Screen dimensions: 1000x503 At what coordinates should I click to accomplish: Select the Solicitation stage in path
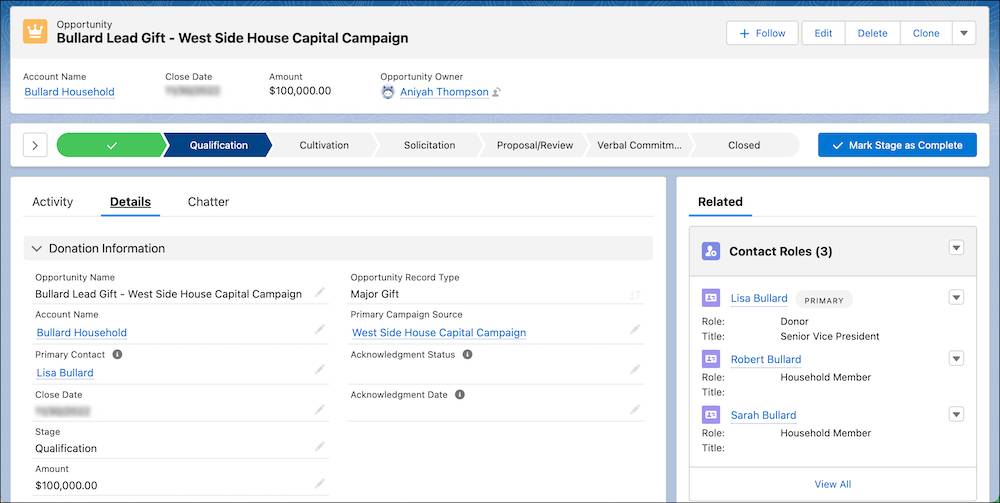pyautogui.click(x=429, y=145)
